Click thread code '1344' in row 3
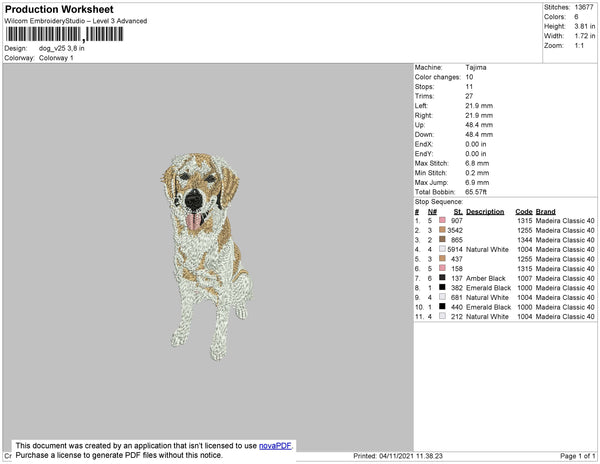Viewport: 600px width, 464px height. (525, 240)
